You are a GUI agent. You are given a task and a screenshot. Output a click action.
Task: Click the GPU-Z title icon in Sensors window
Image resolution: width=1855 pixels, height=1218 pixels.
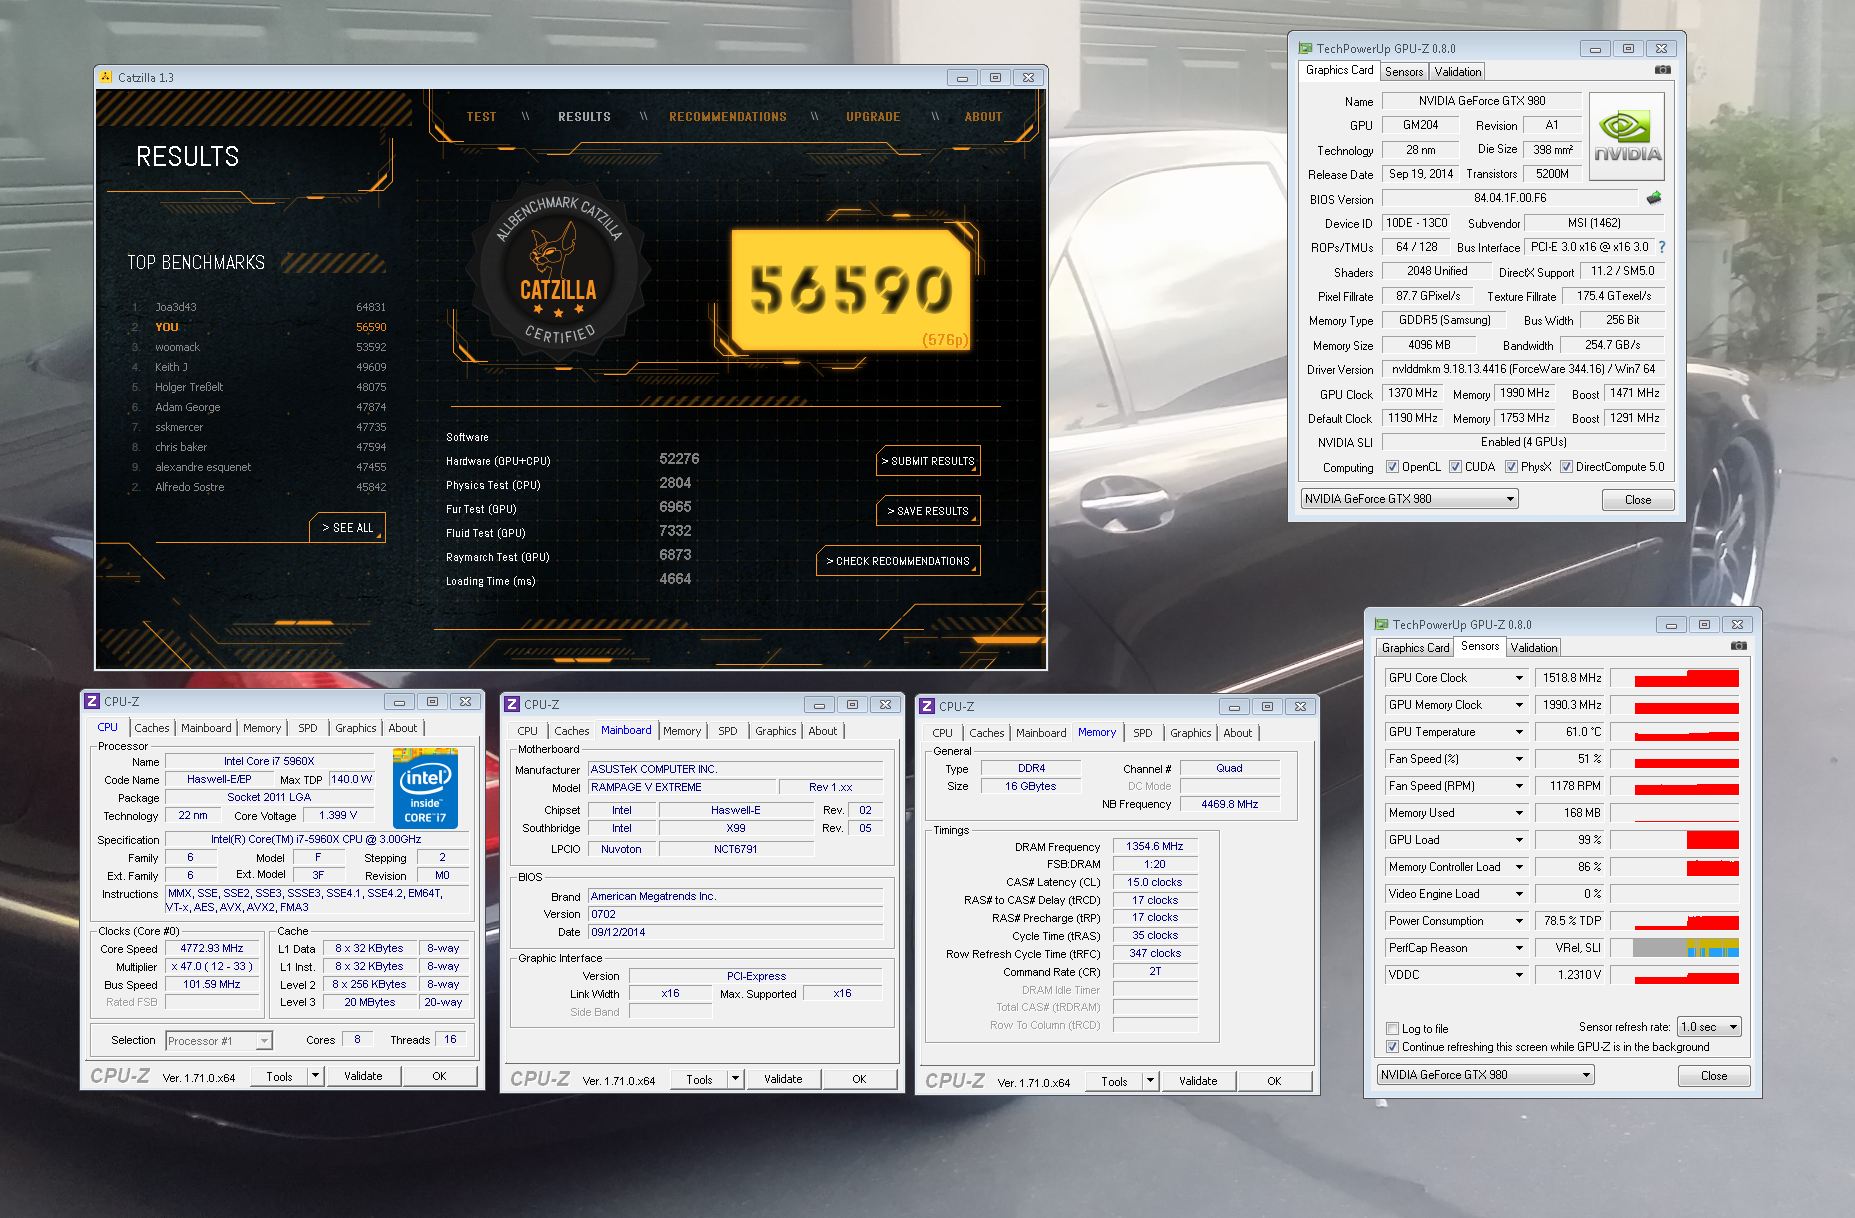tap(1381, 624)
